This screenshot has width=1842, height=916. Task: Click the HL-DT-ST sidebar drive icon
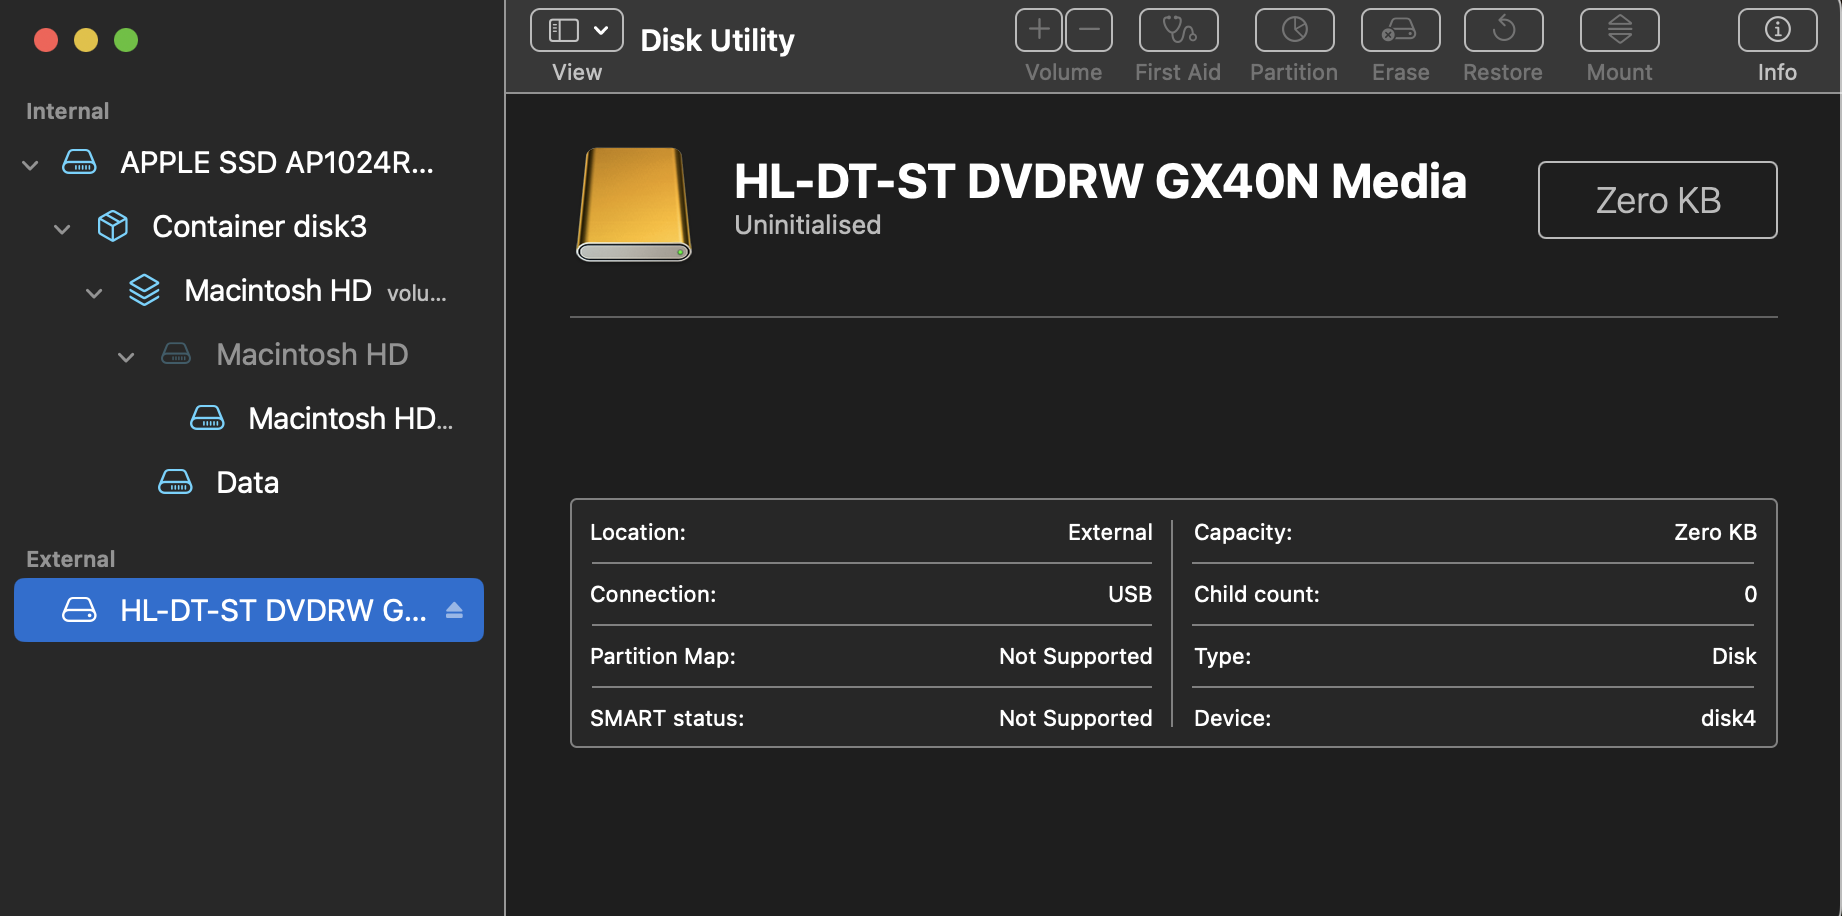[80, 610]
